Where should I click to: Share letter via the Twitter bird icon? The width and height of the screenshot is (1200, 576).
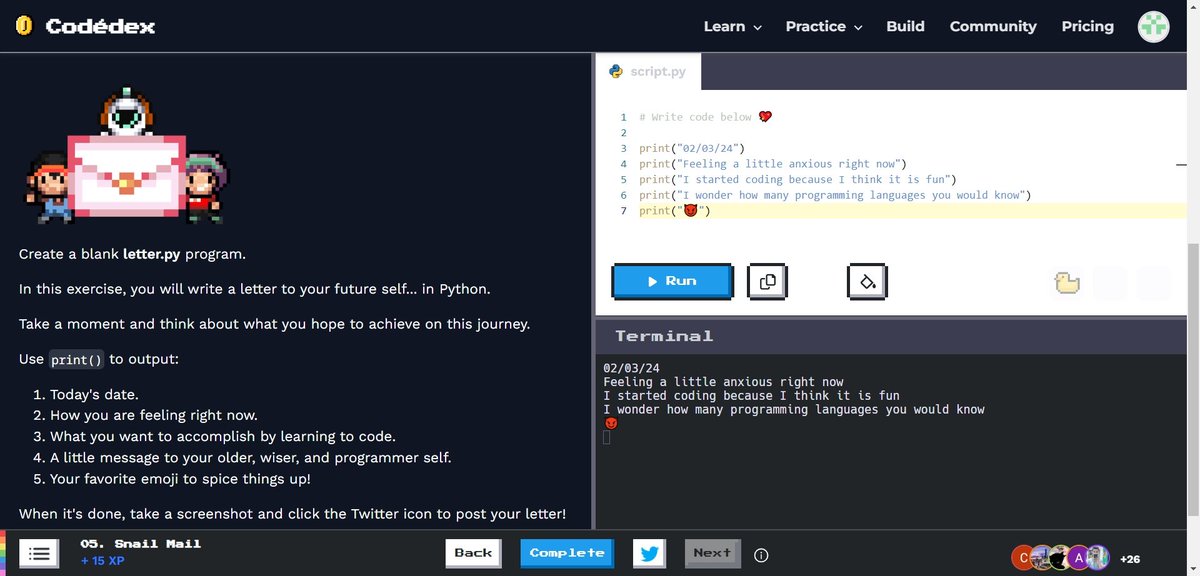[x=649, y=553]
